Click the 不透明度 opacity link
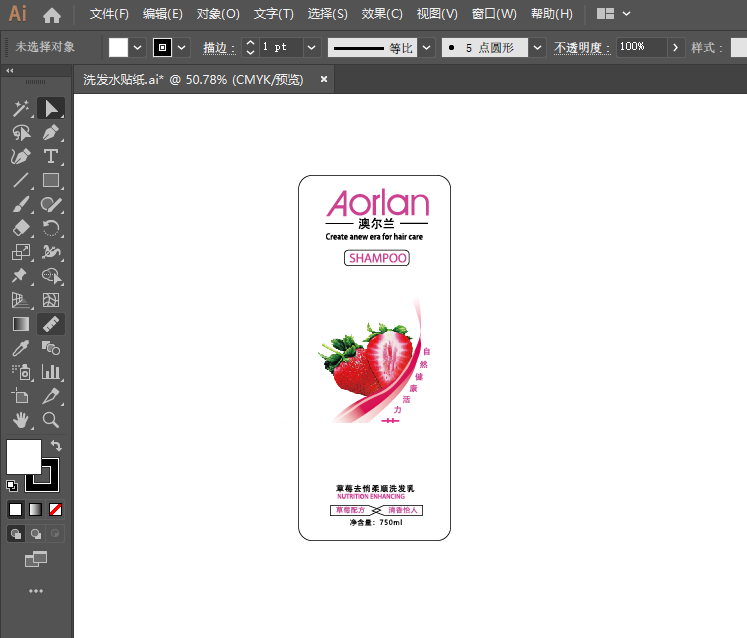Screen dimensions: 747x638 pos(580,48)
